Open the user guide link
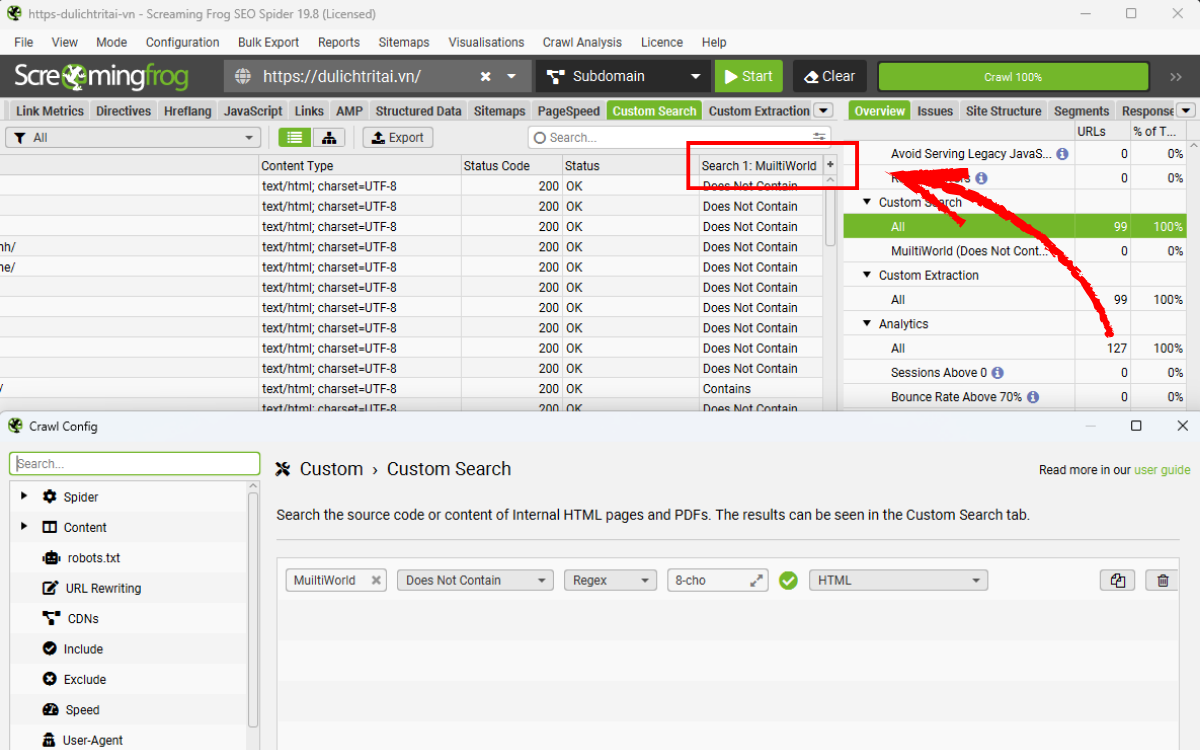This screenshot has width=1200, height=750. click(x=1162, y=470)
